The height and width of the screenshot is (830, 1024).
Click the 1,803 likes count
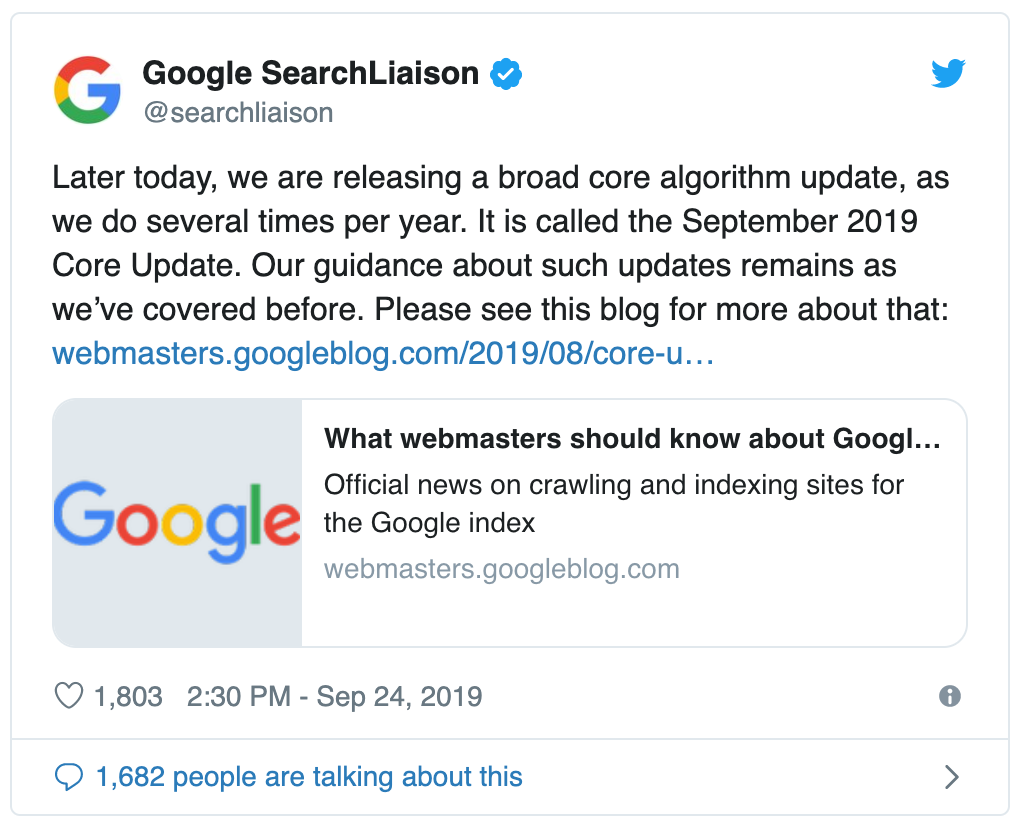point(128,696)
